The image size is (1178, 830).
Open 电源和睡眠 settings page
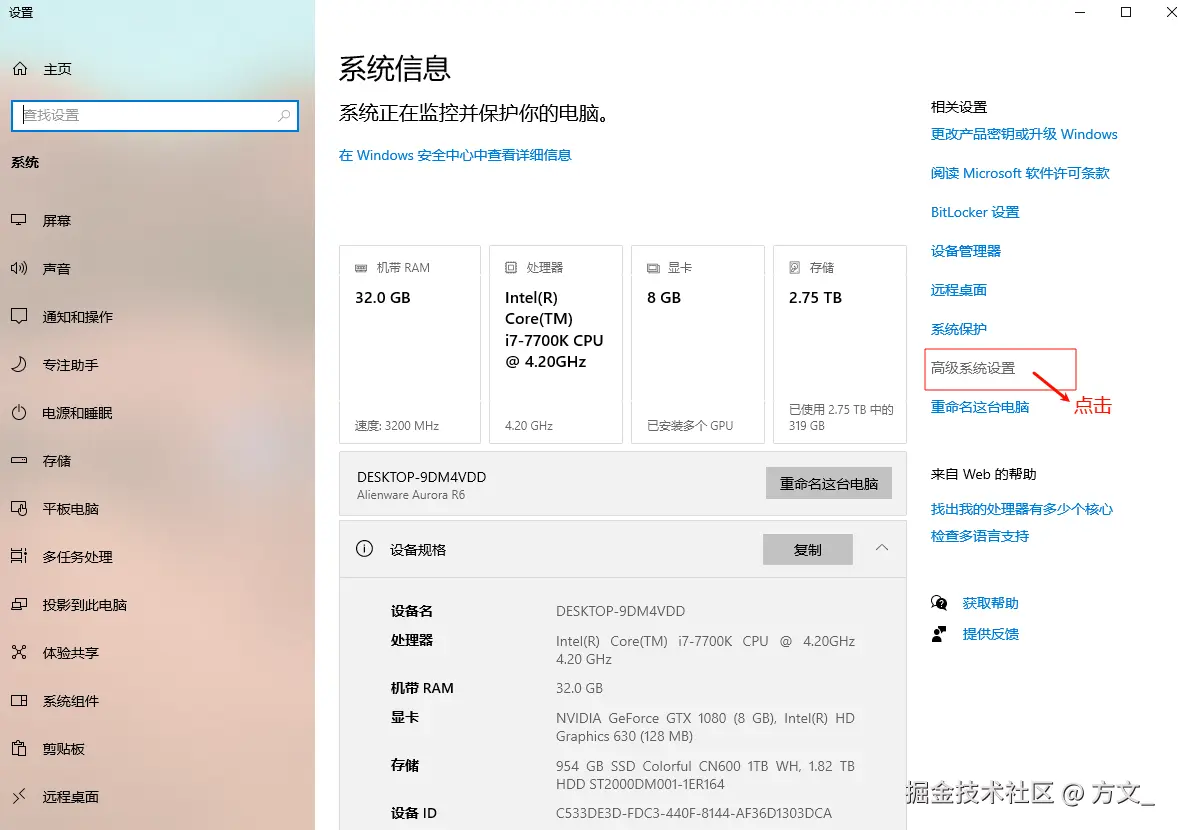[x=78, y=412]
